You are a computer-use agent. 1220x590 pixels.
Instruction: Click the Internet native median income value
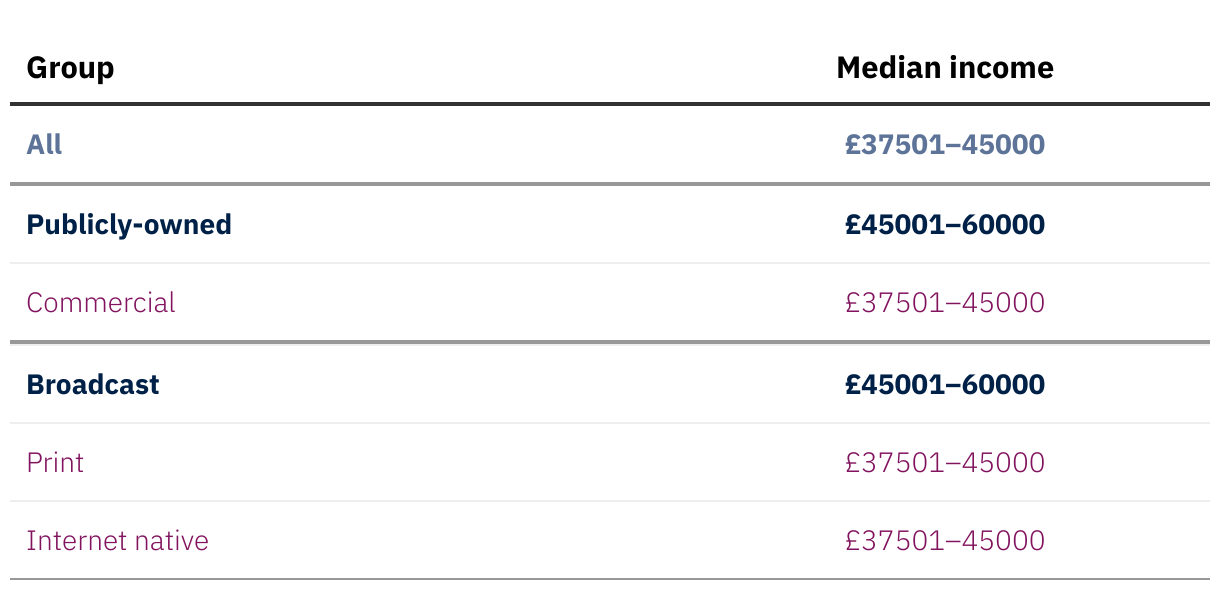point(944,541)
